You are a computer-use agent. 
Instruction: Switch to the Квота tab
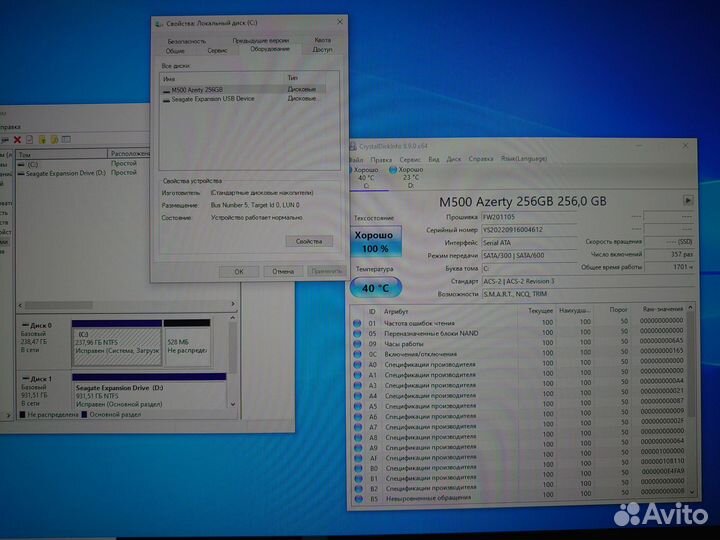(323, 40)
